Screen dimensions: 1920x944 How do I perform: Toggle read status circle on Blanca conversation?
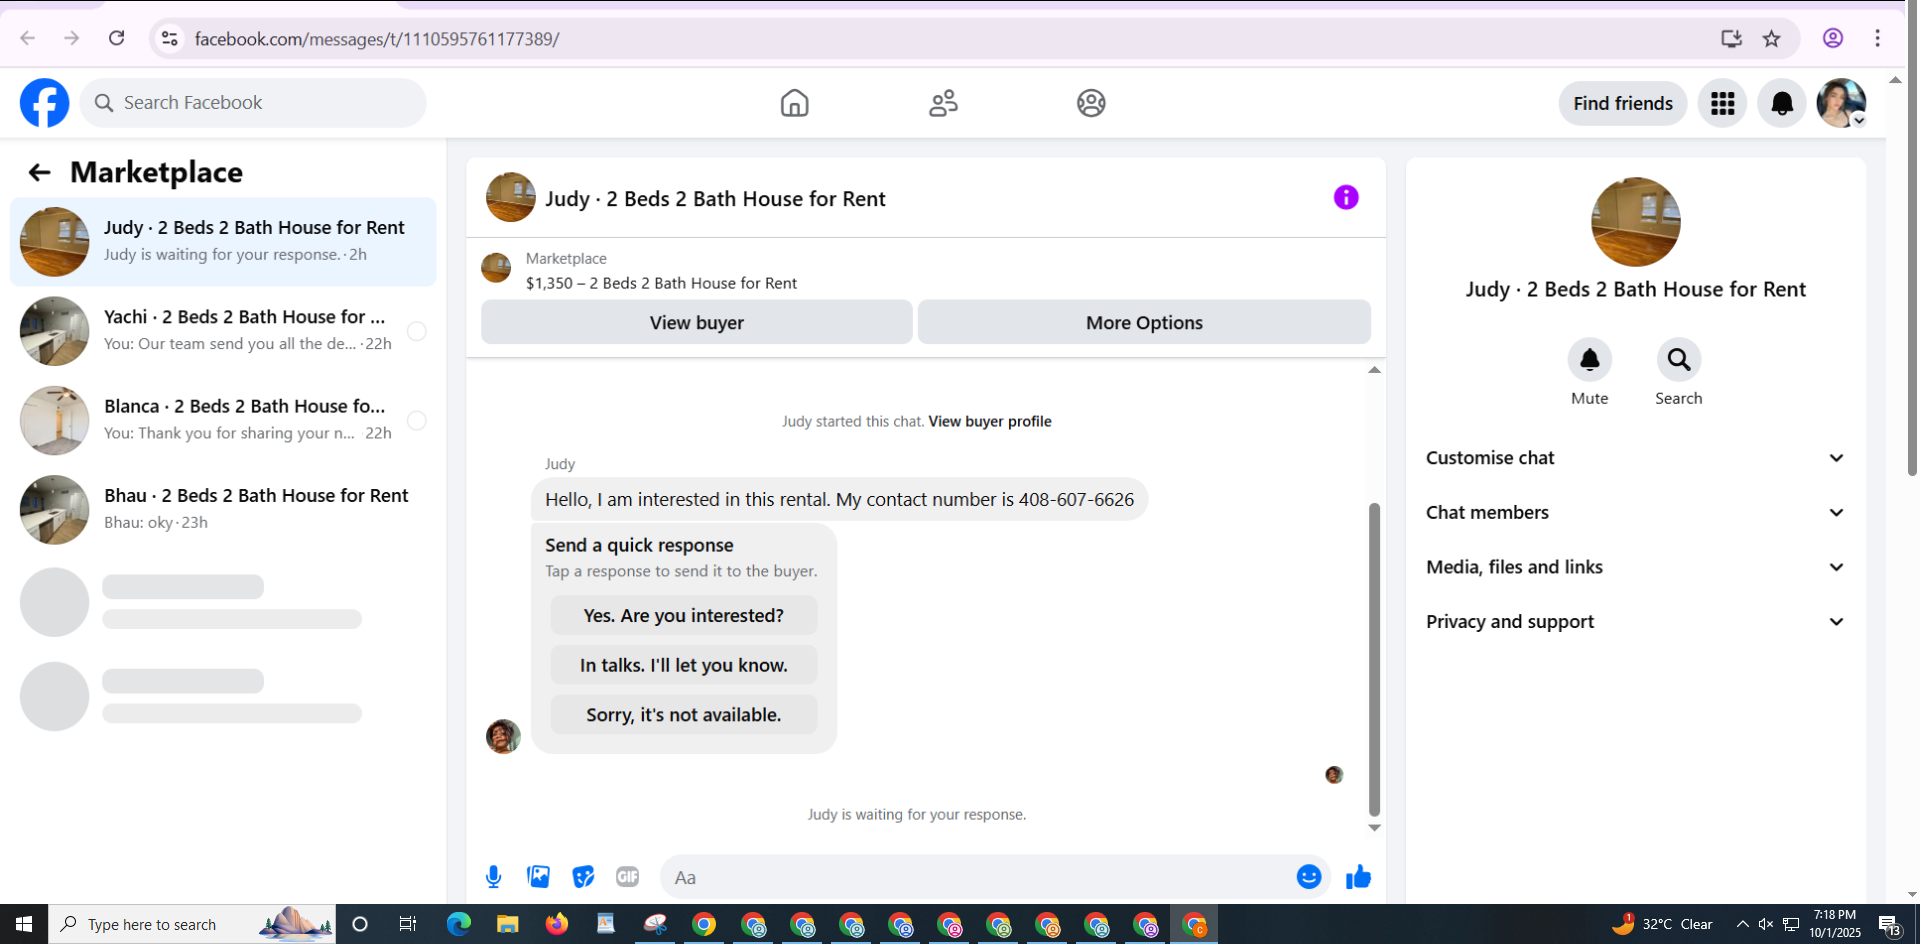click(417, 421)
